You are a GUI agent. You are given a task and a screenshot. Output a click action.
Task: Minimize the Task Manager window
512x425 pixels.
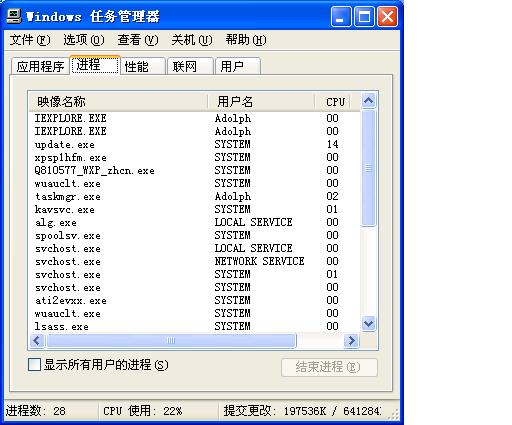341,16
